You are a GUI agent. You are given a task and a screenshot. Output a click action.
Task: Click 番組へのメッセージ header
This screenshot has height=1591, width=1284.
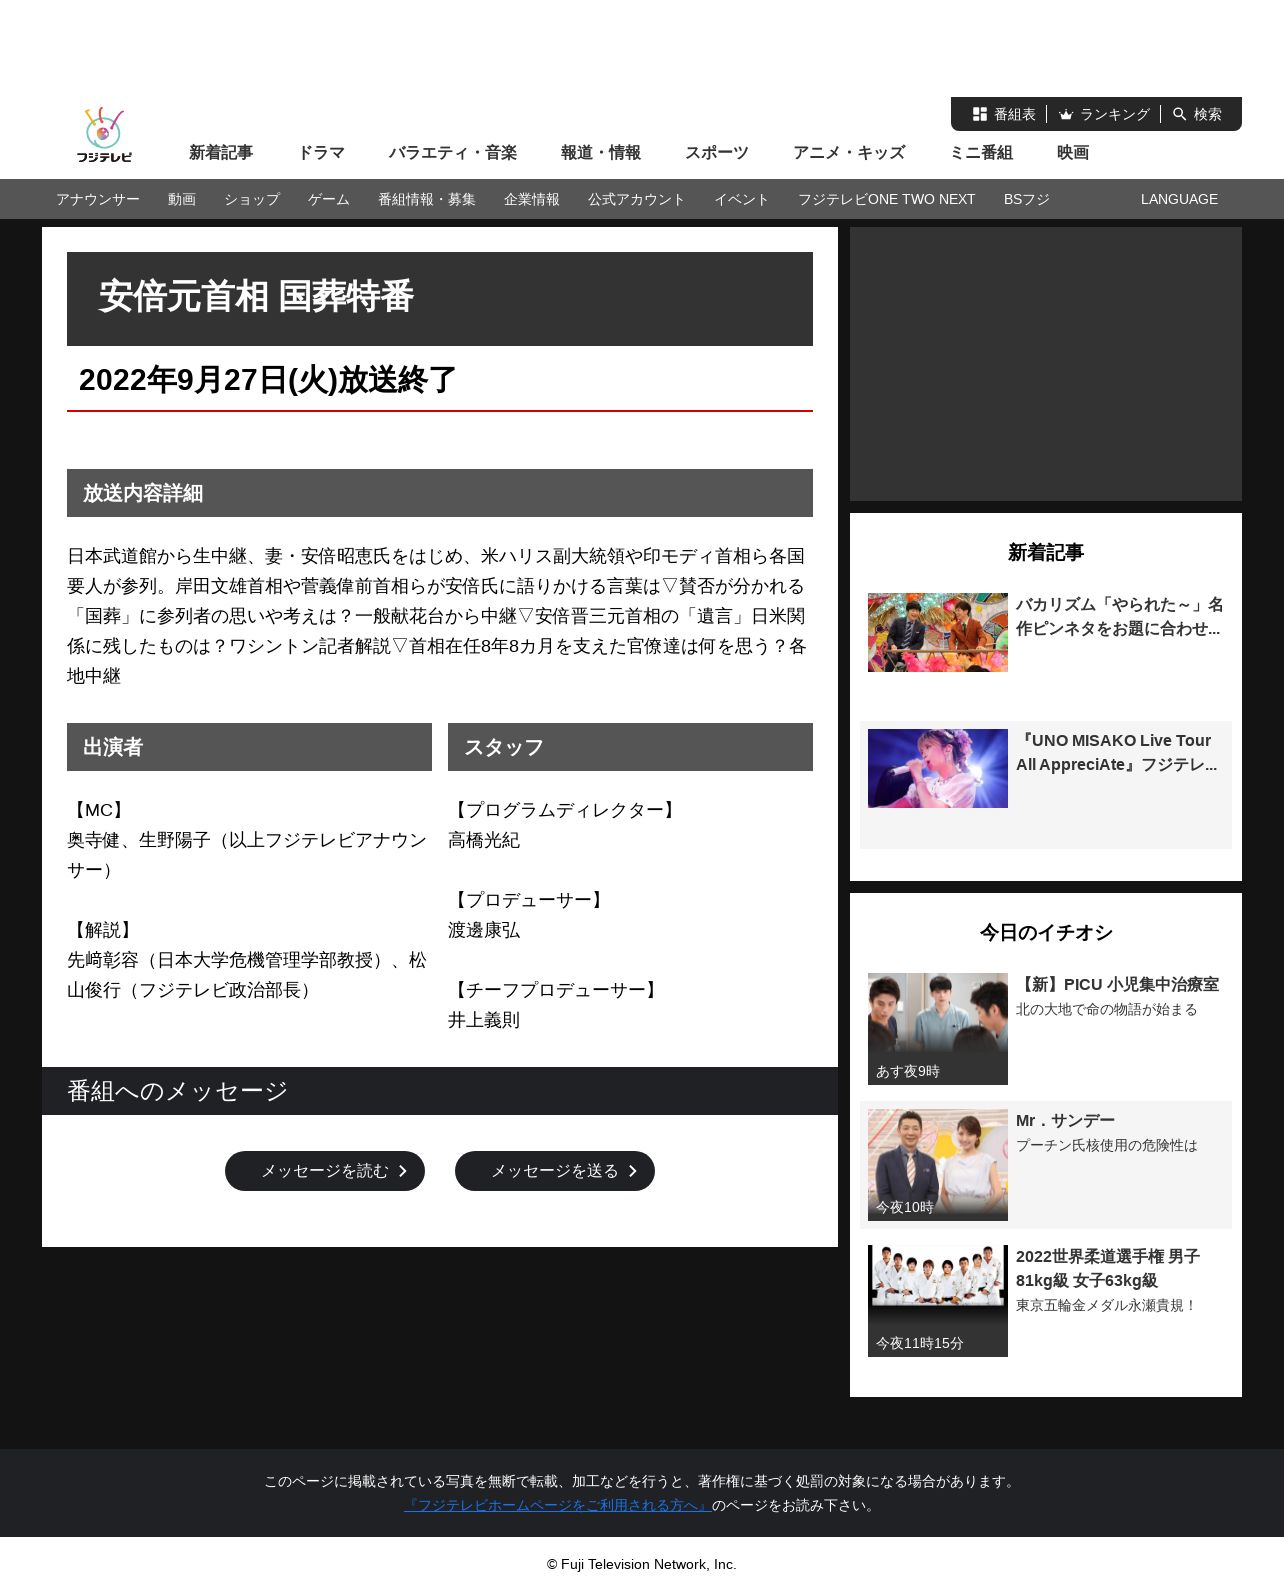[x=440, y=1091]
